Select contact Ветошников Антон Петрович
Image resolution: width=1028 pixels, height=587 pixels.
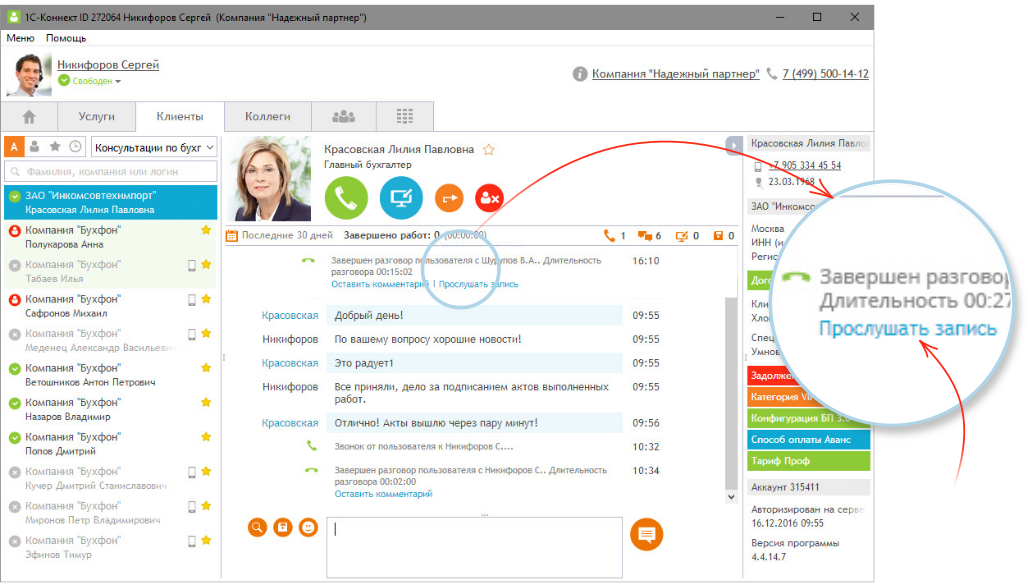point(111,375)
